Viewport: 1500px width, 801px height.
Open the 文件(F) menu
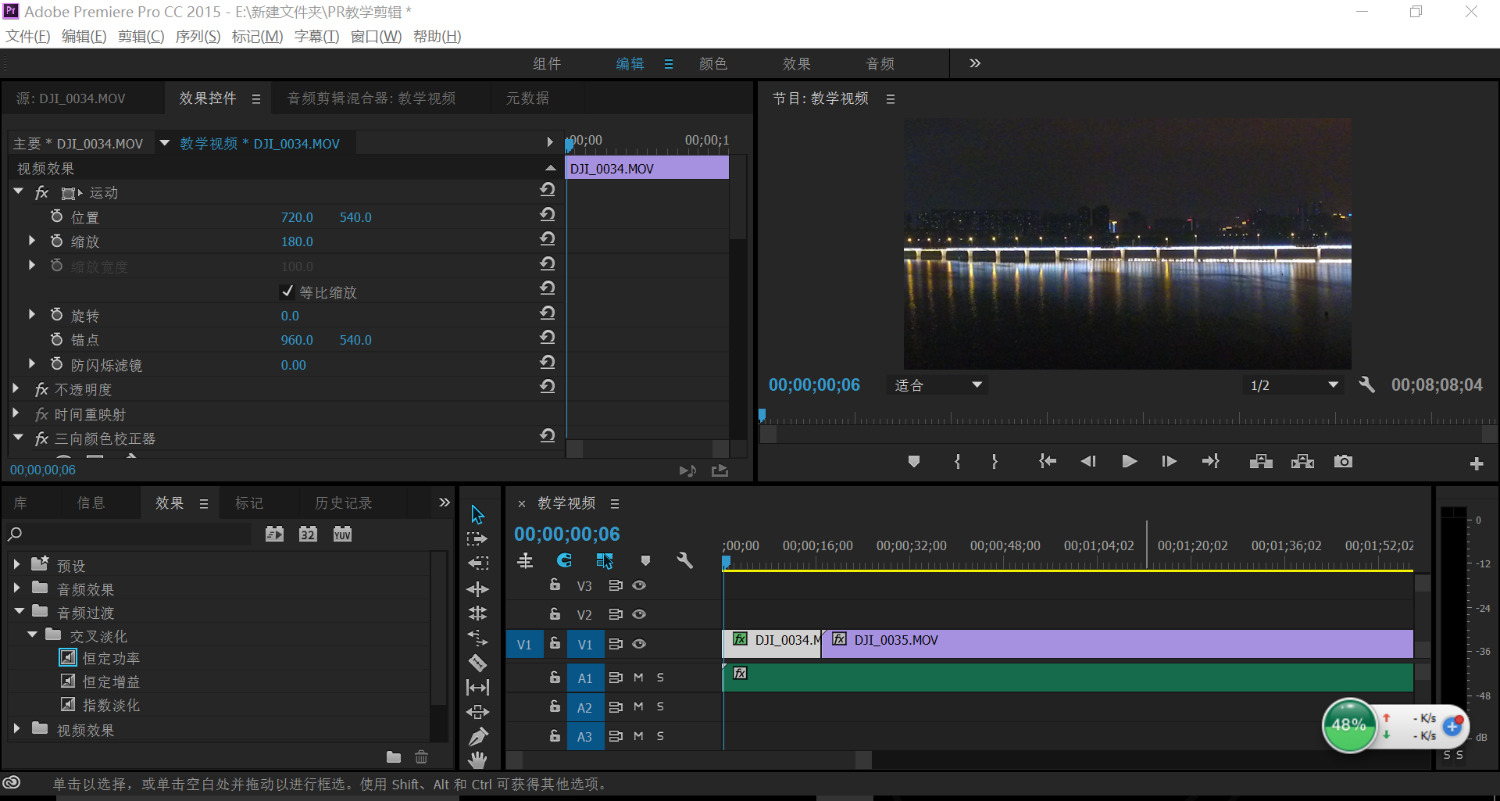[x=28, y=36]
